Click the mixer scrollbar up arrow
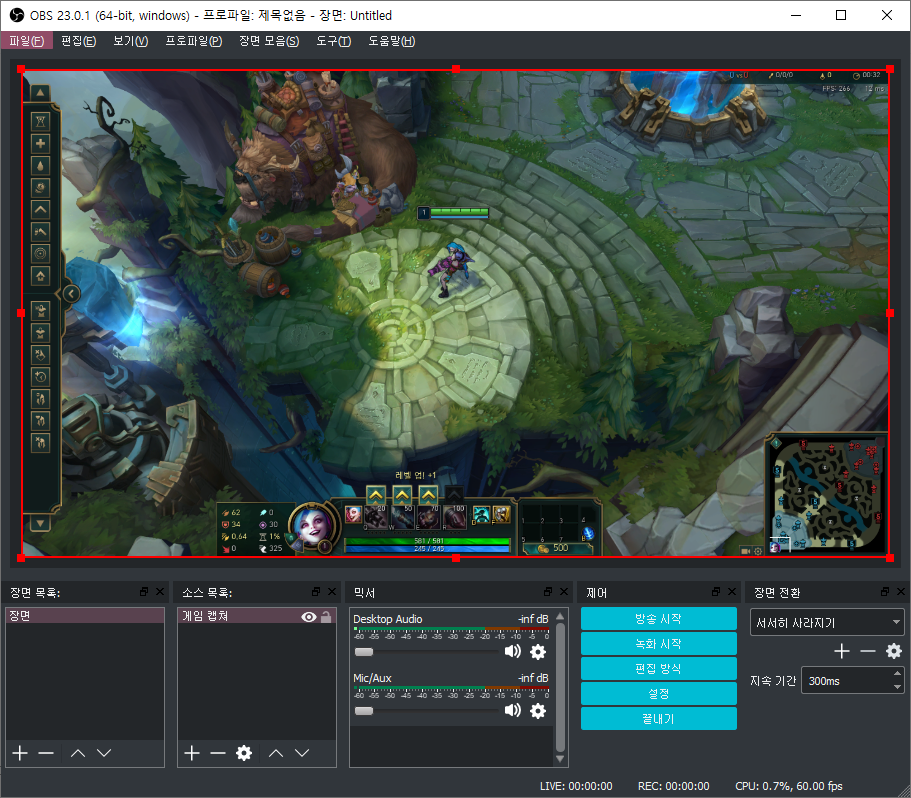This screenshot has height=798, width=911. (560, 616)
